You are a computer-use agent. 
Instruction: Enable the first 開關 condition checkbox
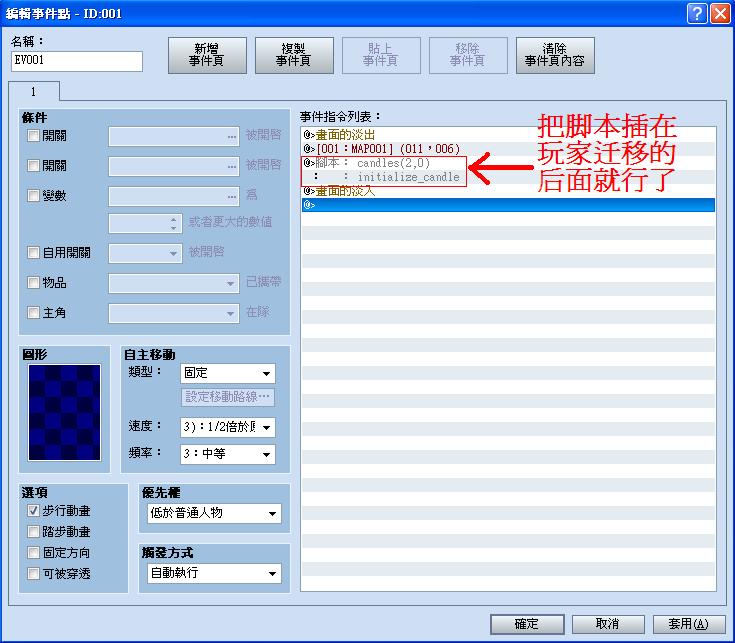click(x=33, y=136)
